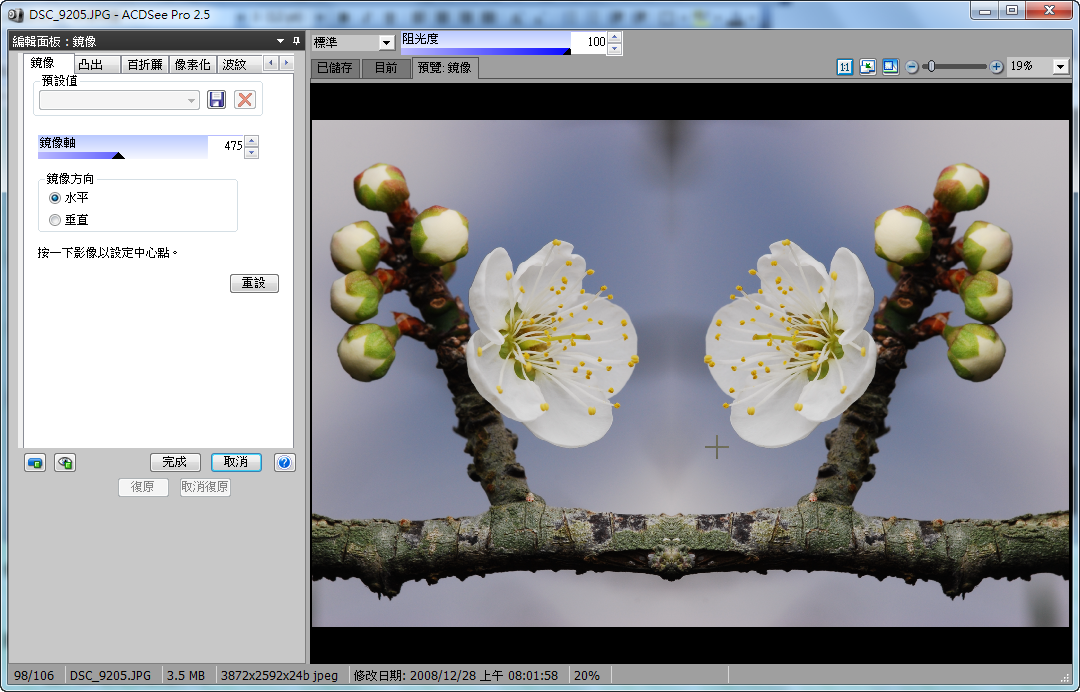Pin the edit panel with the pushpin
Image resolution: width=1080 pixels, height=692 pixels.
[296, 41]
